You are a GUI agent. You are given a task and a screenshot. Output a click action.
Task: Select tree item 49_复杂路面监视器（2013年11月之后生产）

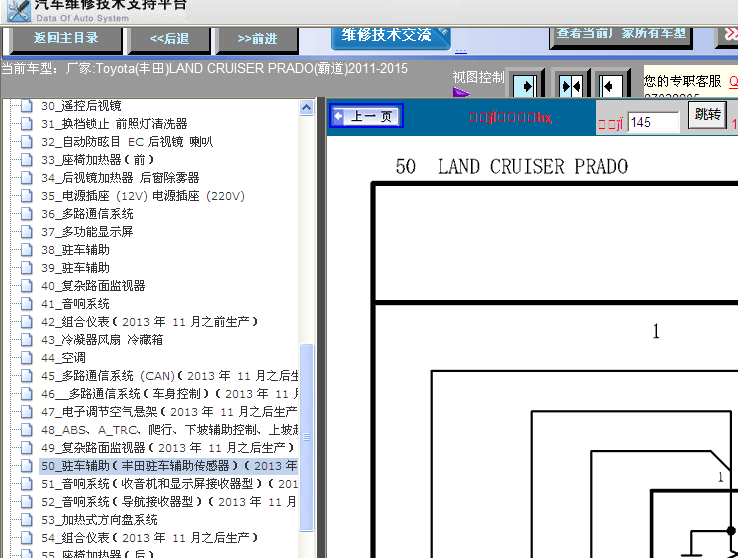pos(168,447)
